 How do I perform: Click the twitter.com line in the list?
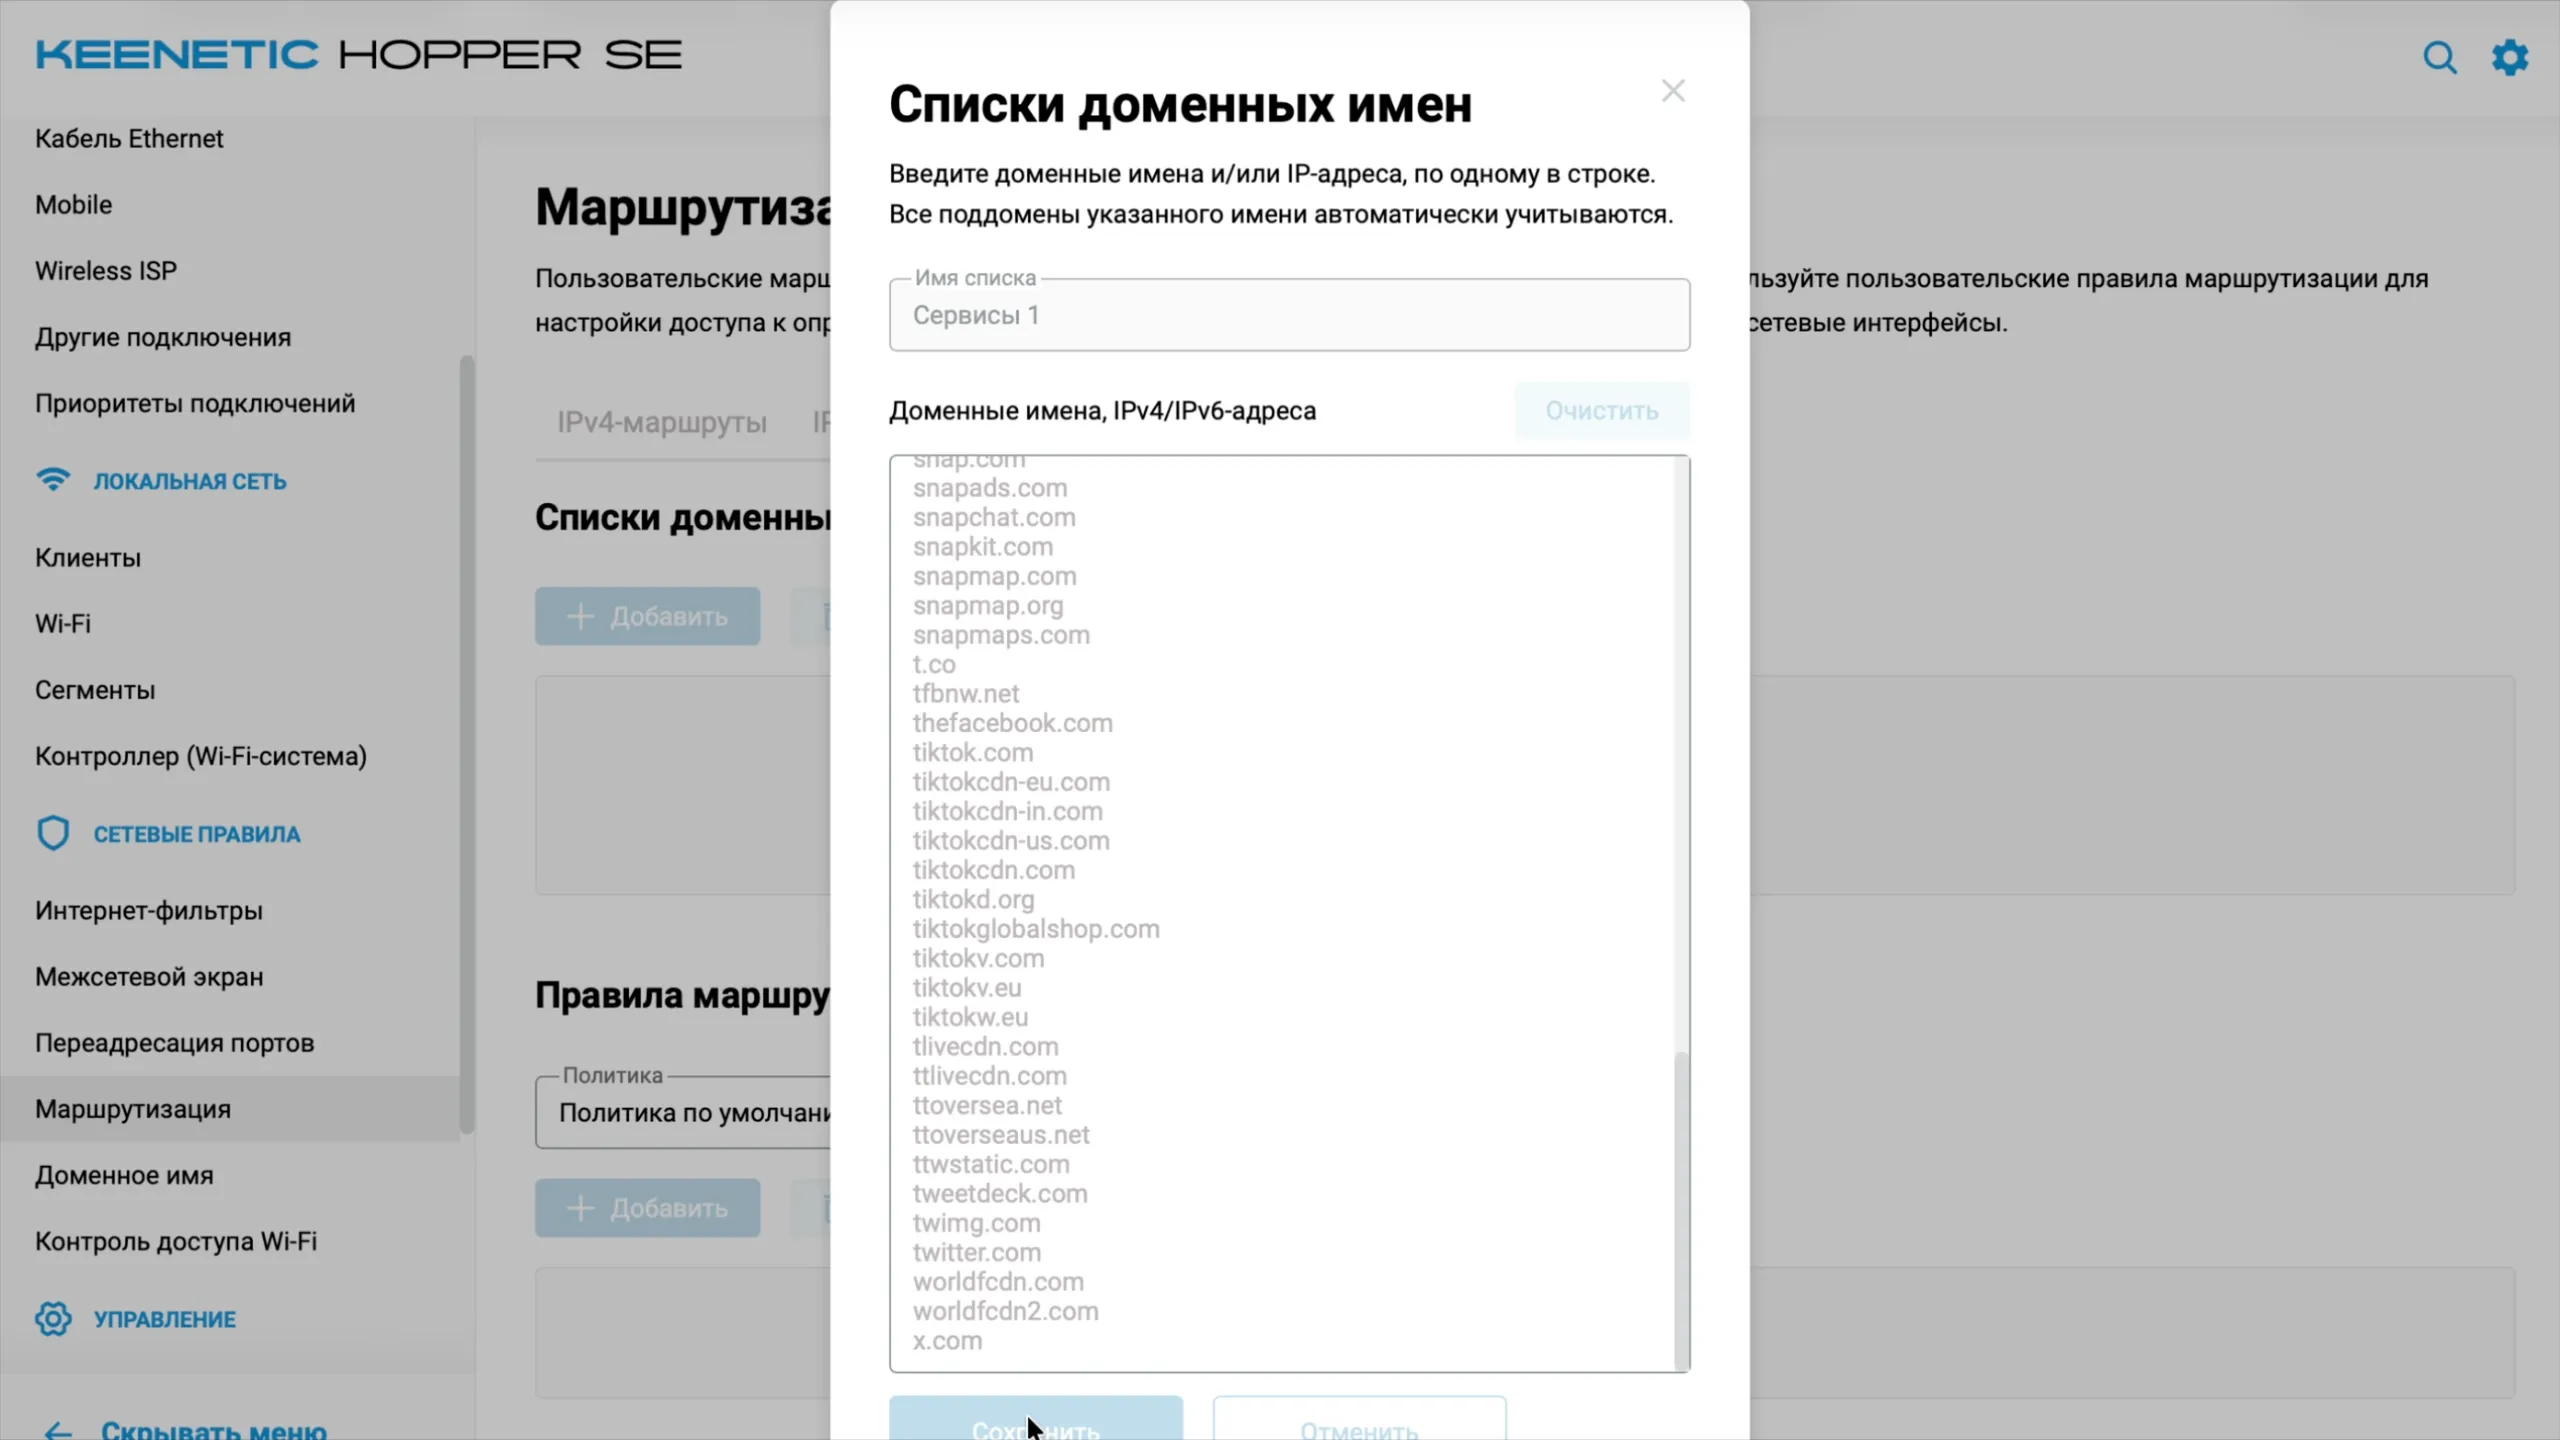(977, 1252)
